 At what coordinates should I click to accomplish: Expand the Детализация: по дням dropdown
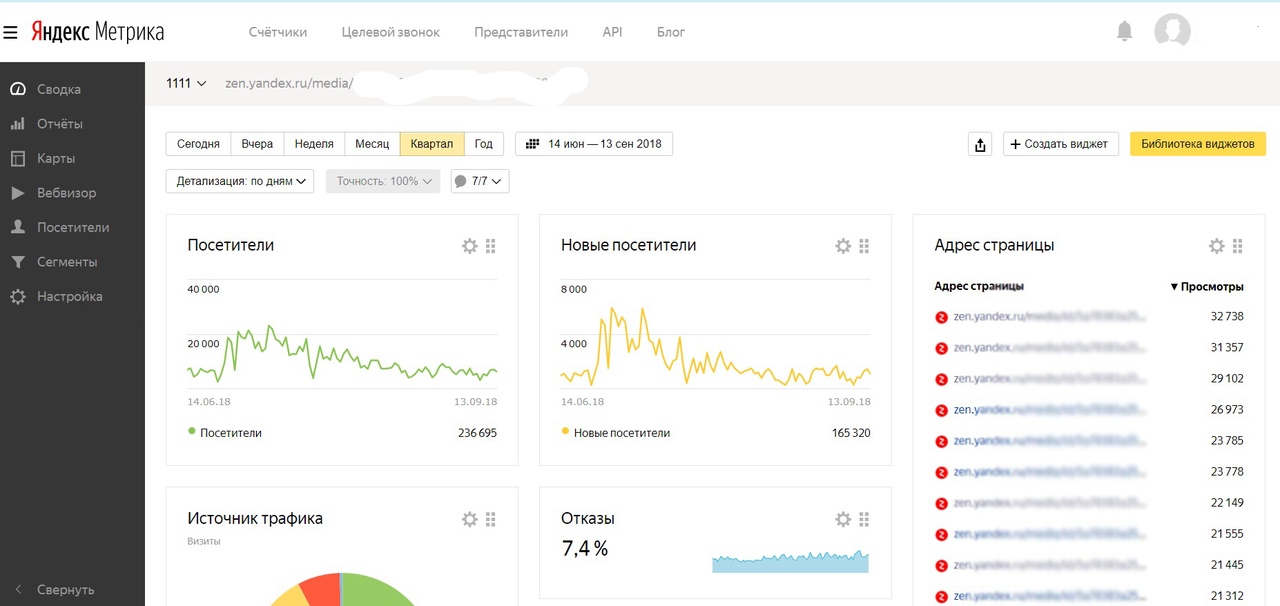point(240,181)
